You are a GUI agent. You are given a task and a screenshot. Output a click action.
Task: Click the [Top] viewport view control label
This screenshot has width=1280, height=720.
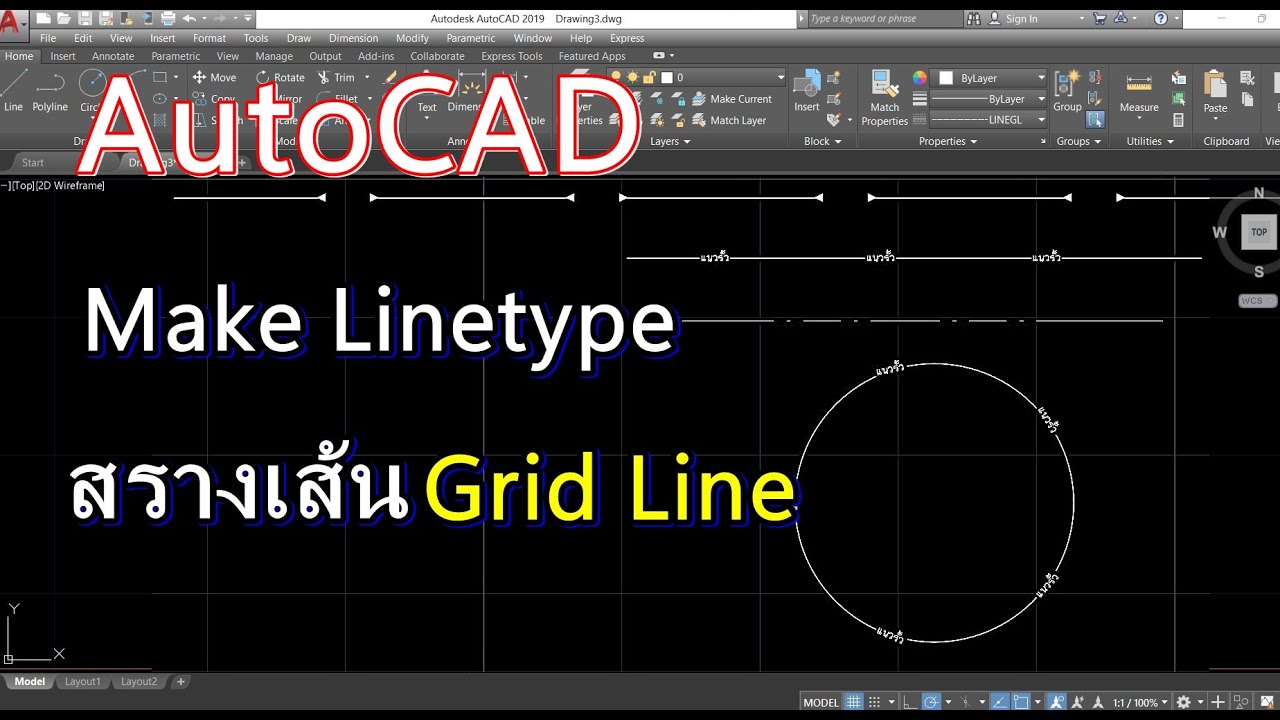click(22, 185)
